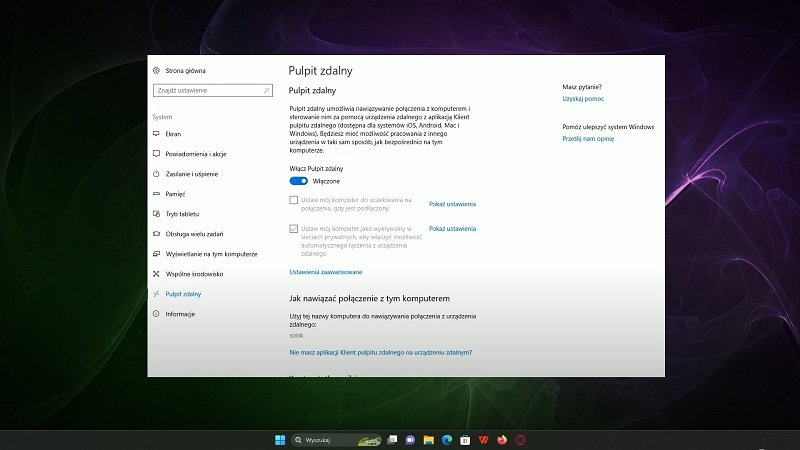This screenshot has height=450, width=800.
Task: Open the Pamięć section
Action: pos(175,194)
